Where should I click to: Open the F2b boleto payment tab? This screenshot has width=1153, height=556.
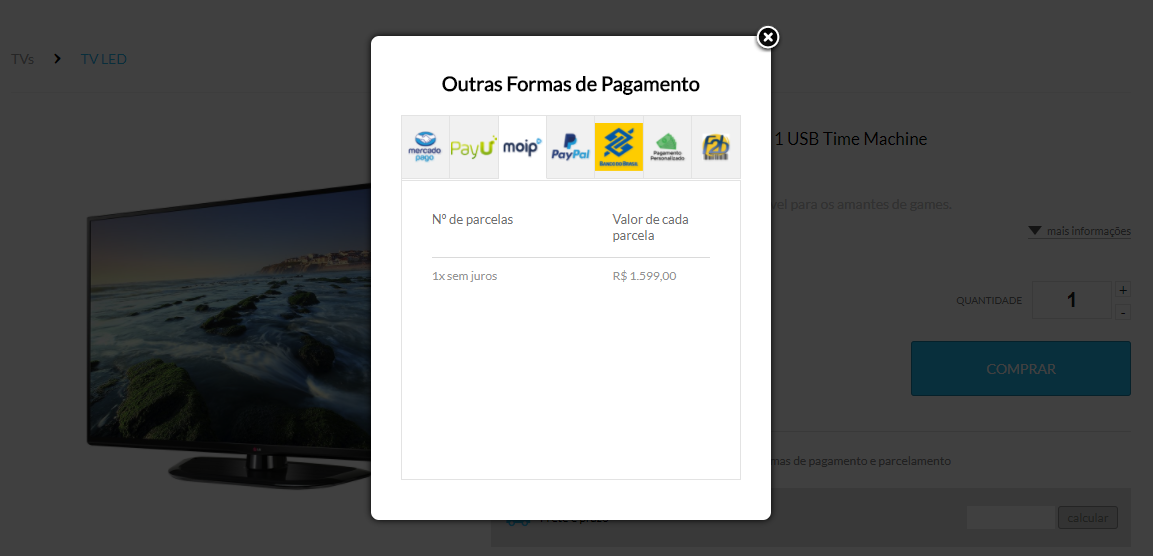coord(716,147)
